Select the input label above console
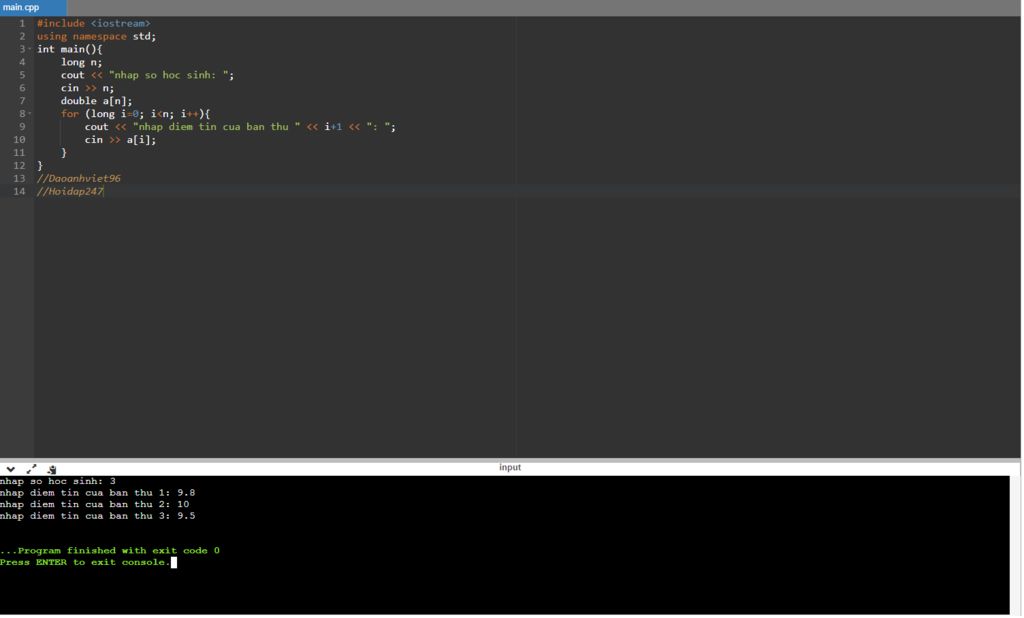This screenshot has height=618, width=1024. [510, 468]
